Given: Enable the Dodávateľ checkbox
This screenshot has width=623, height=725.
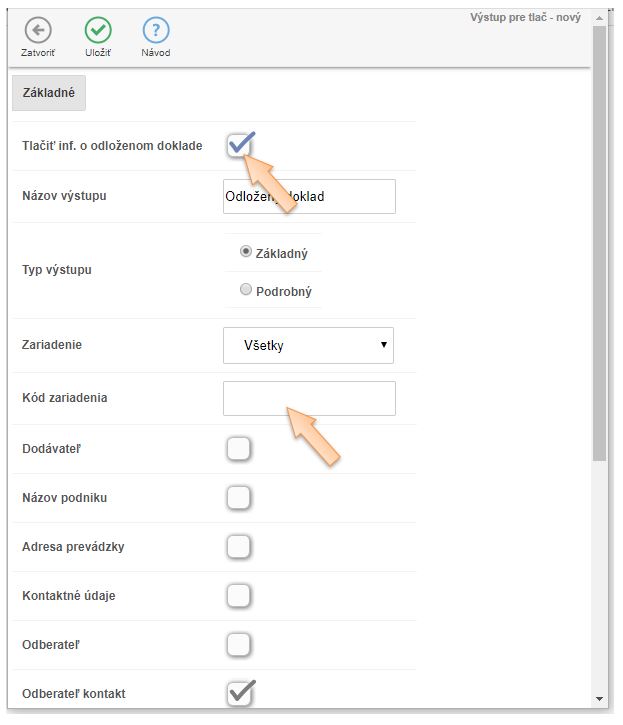Looking at the screenshot, I should (x=238, y=449).
